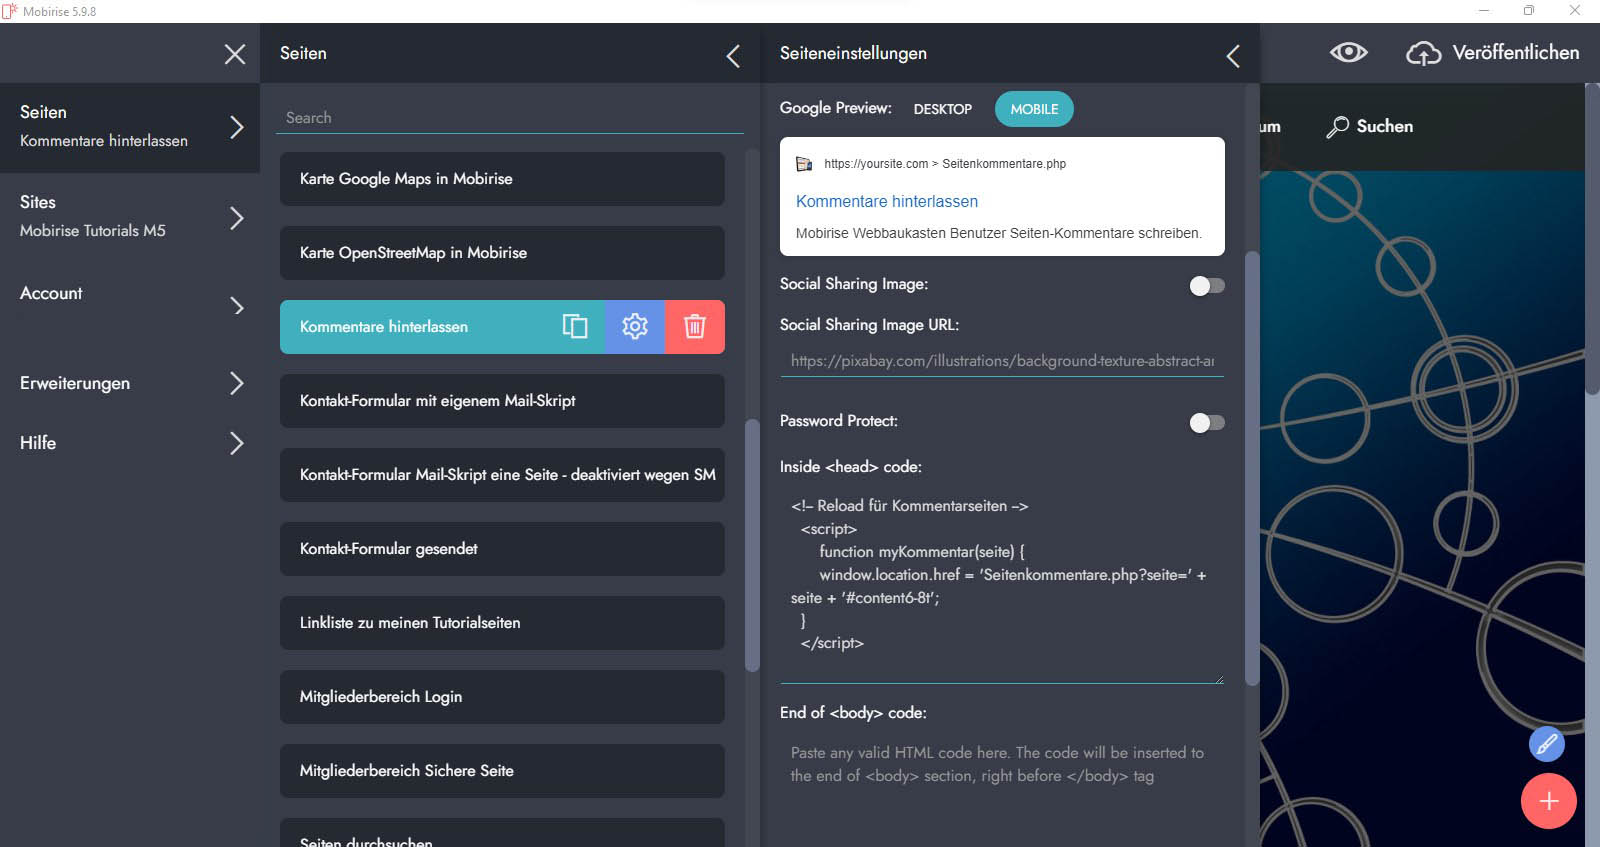Click the duplicate page icon for Kommentare hinterlassen
Screen dimensions: 1600x847
[x=575, y=327]
